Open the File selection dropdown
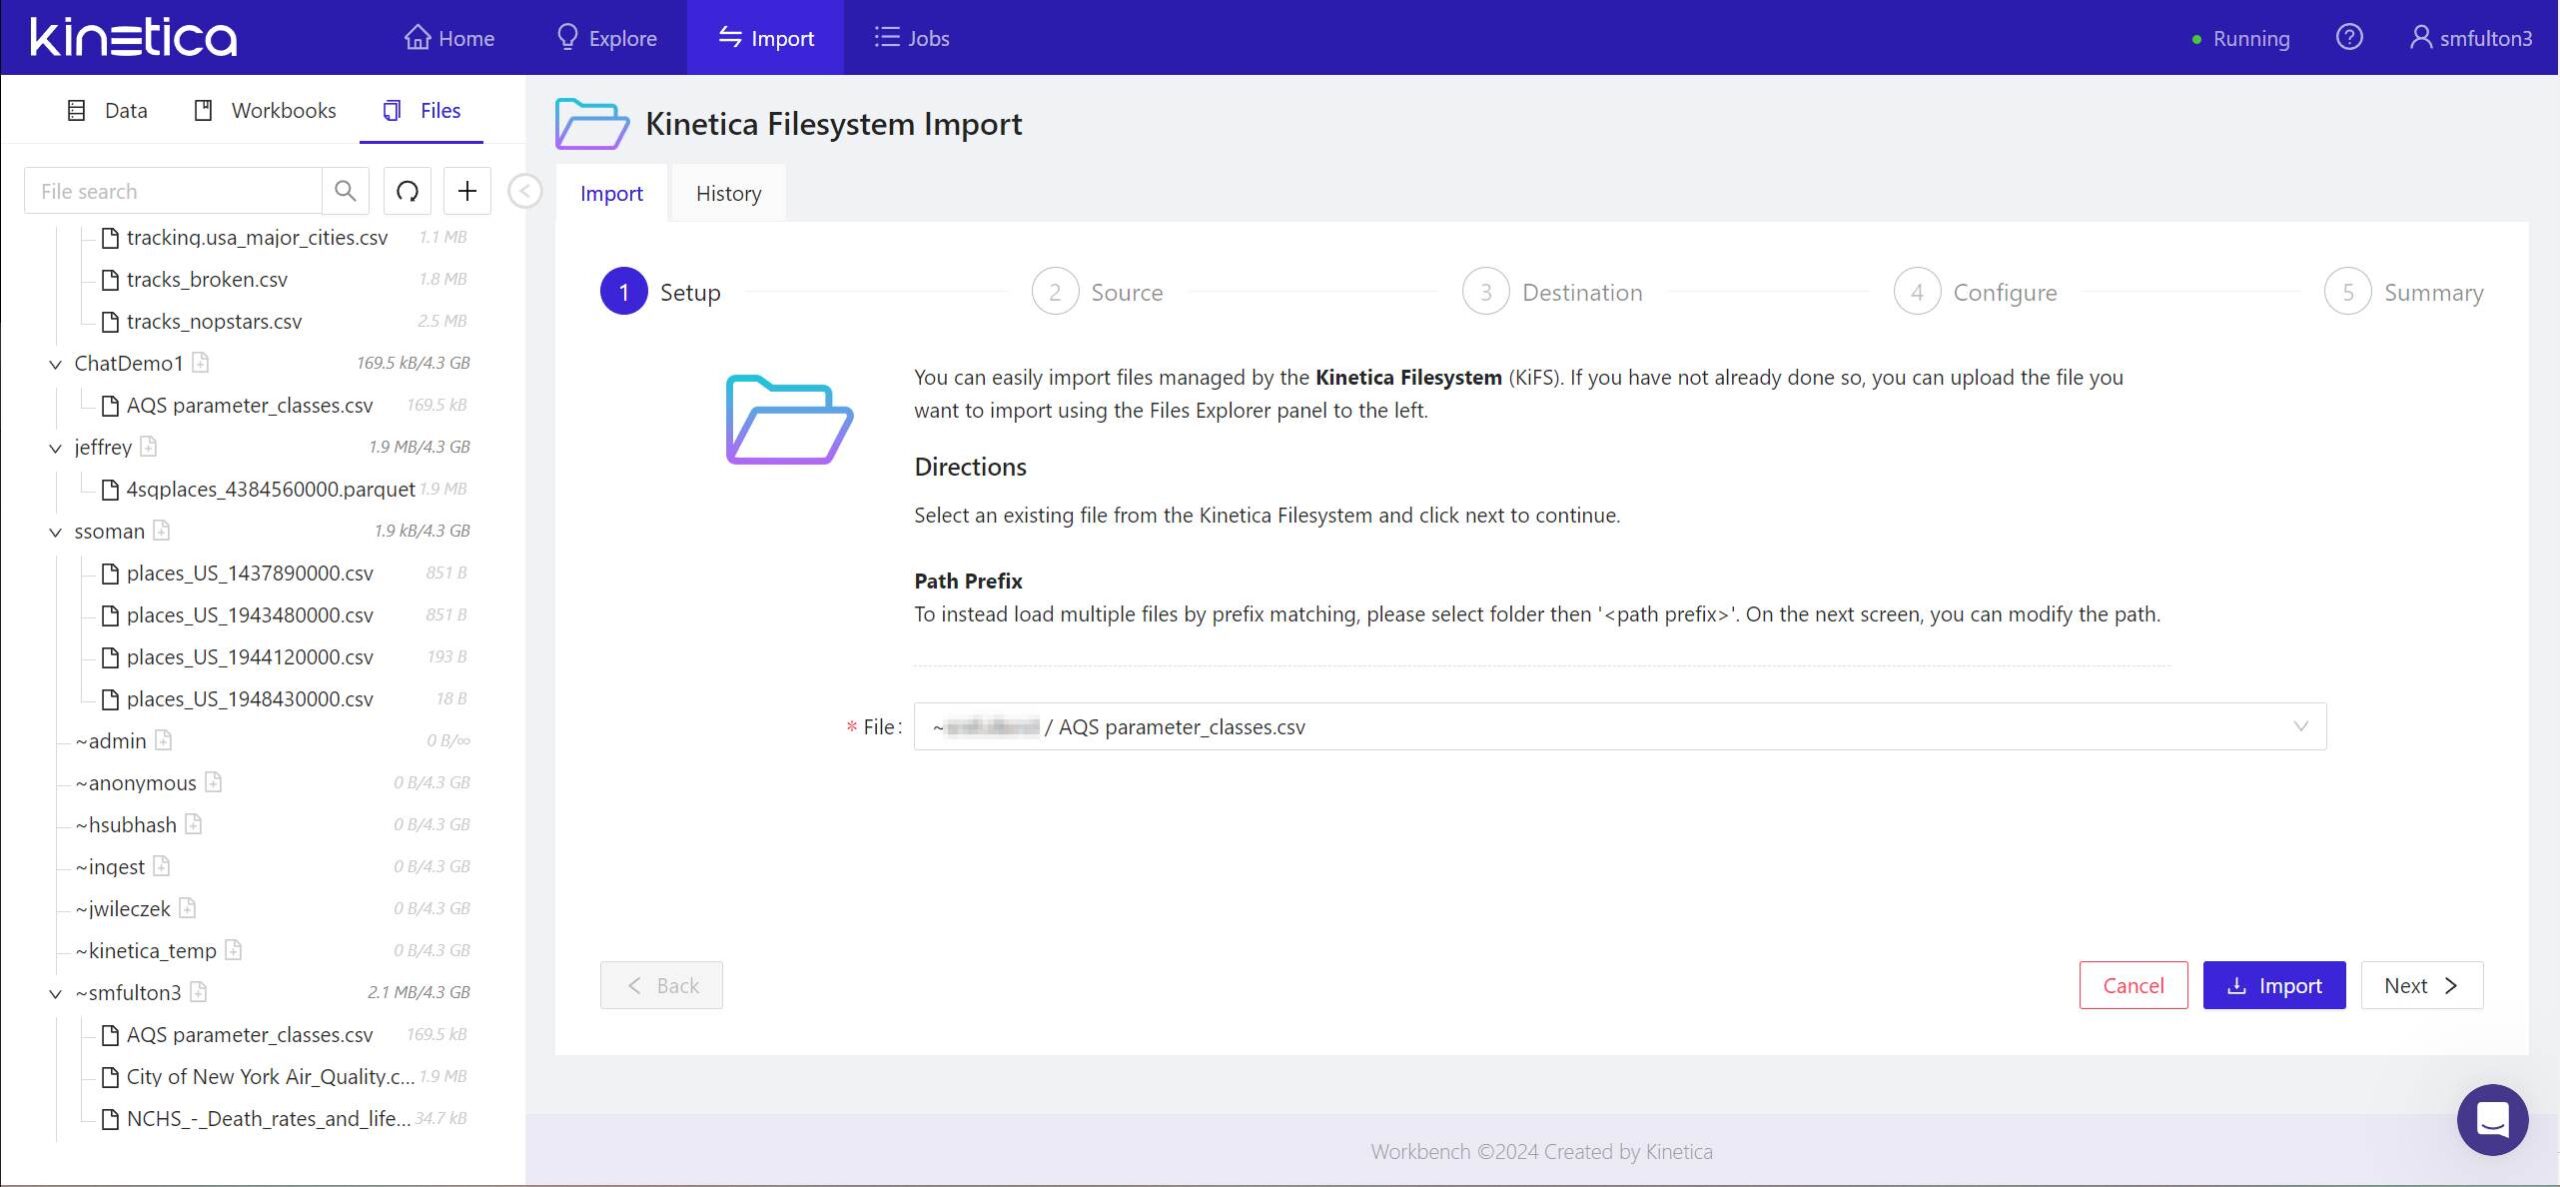 tap(2300, 727)
